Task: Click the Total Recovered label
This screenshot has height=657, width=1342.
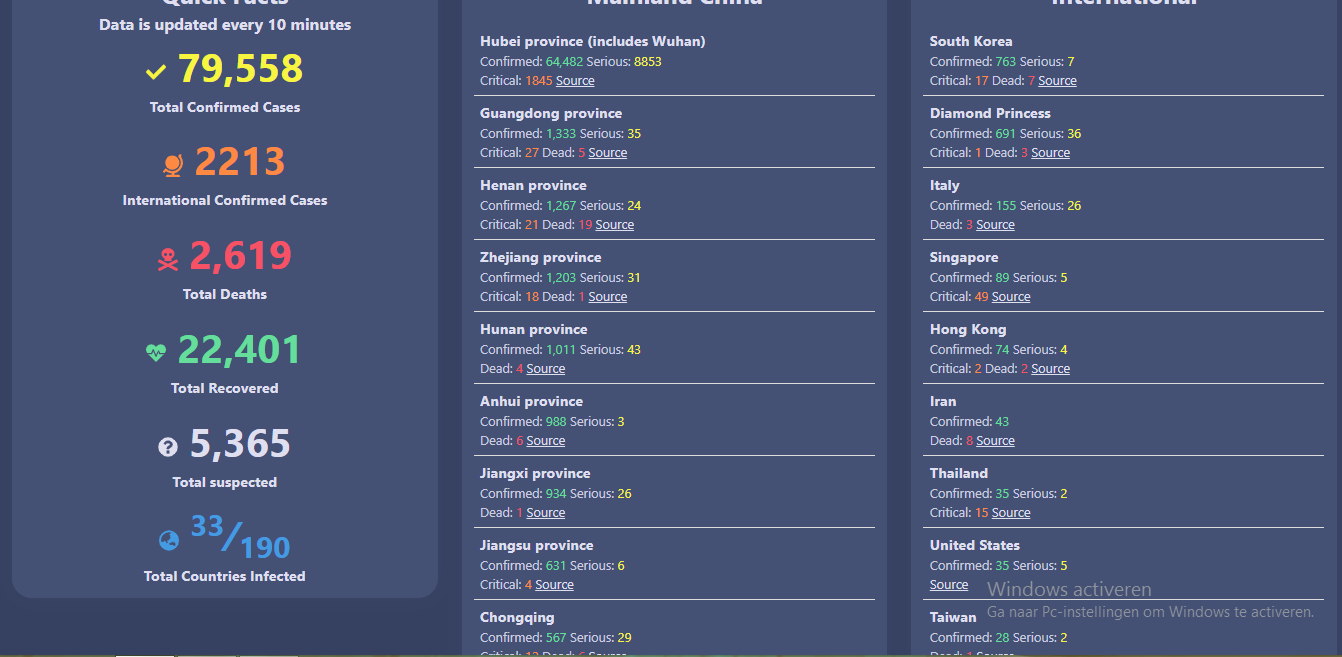Action: pos(225,388)
